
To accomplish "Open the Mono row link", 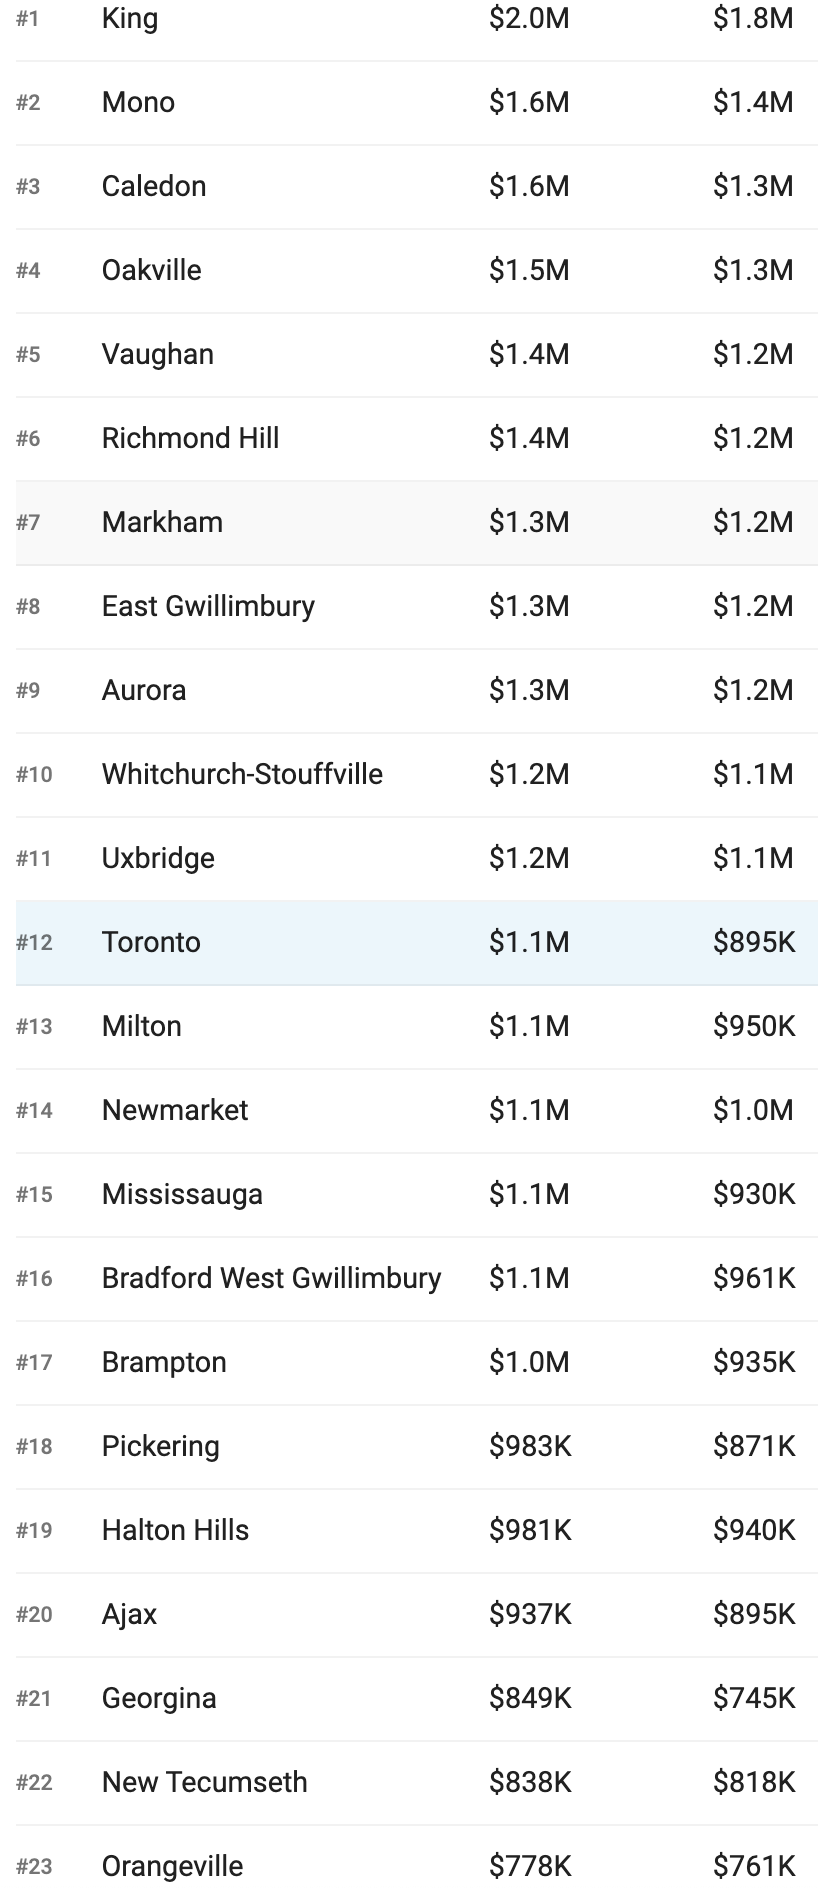I will (138, 102).
